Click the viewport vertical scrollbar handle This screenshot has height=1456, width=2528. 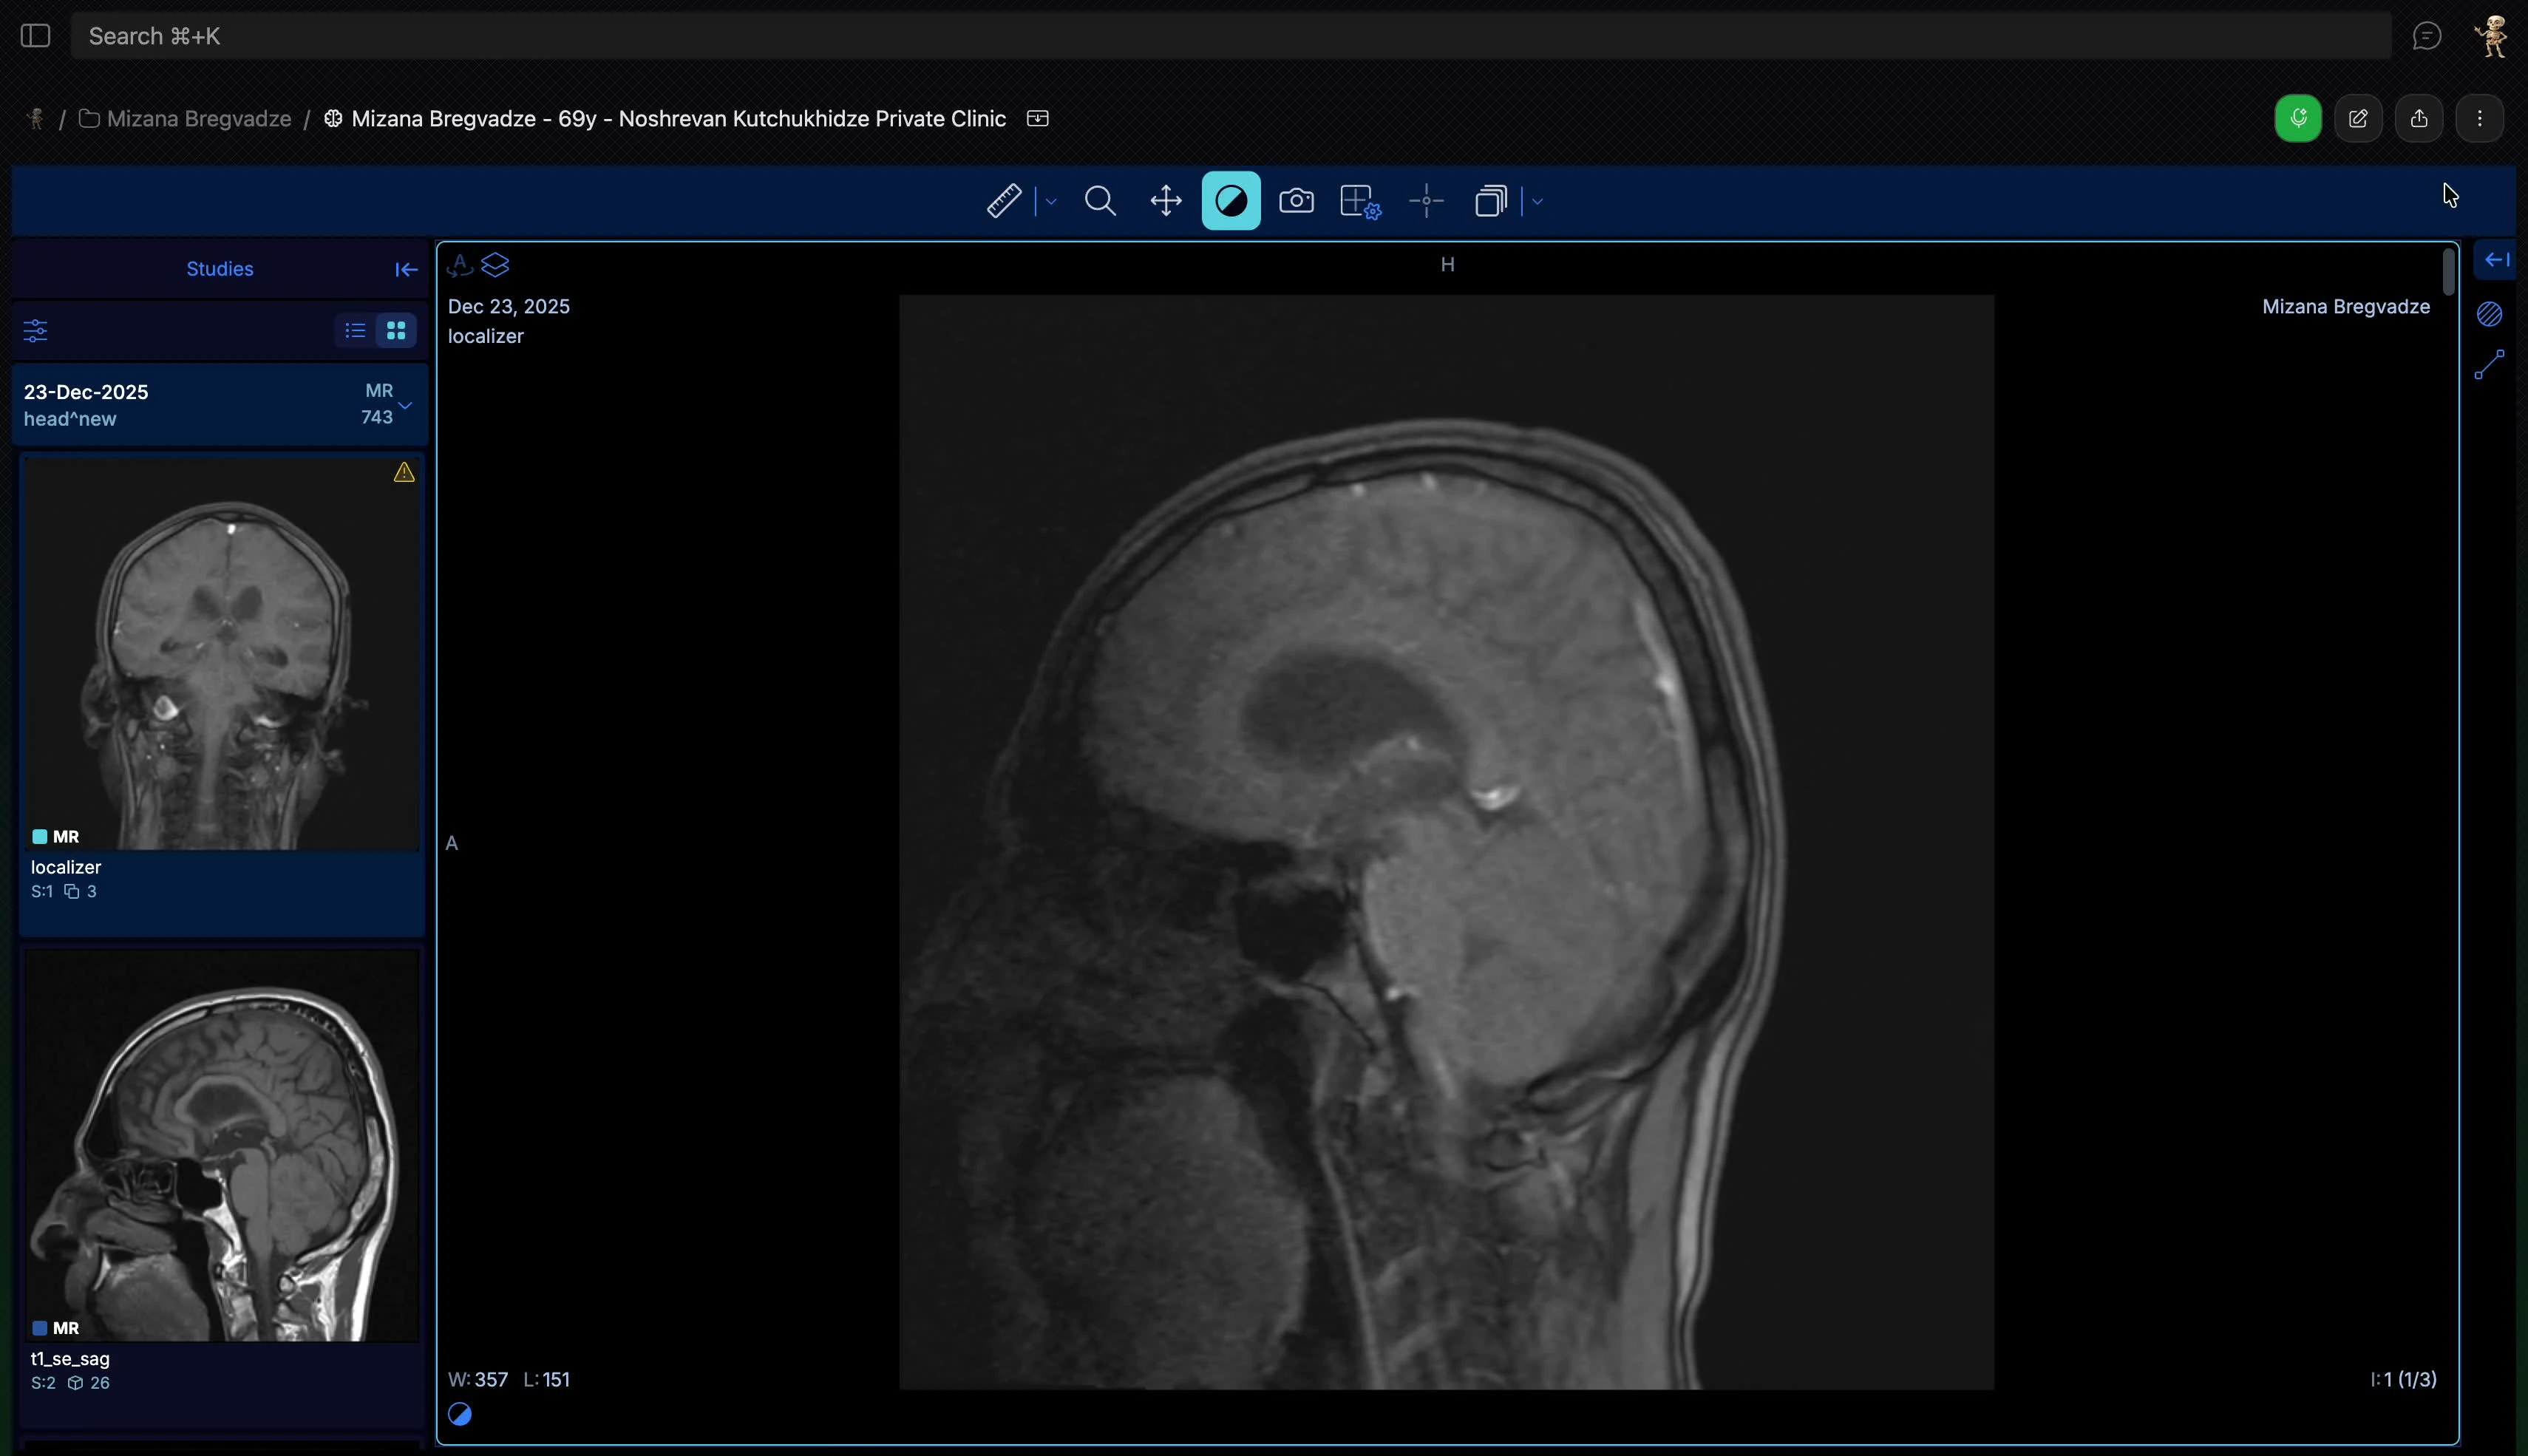[x=2448, y=272]
